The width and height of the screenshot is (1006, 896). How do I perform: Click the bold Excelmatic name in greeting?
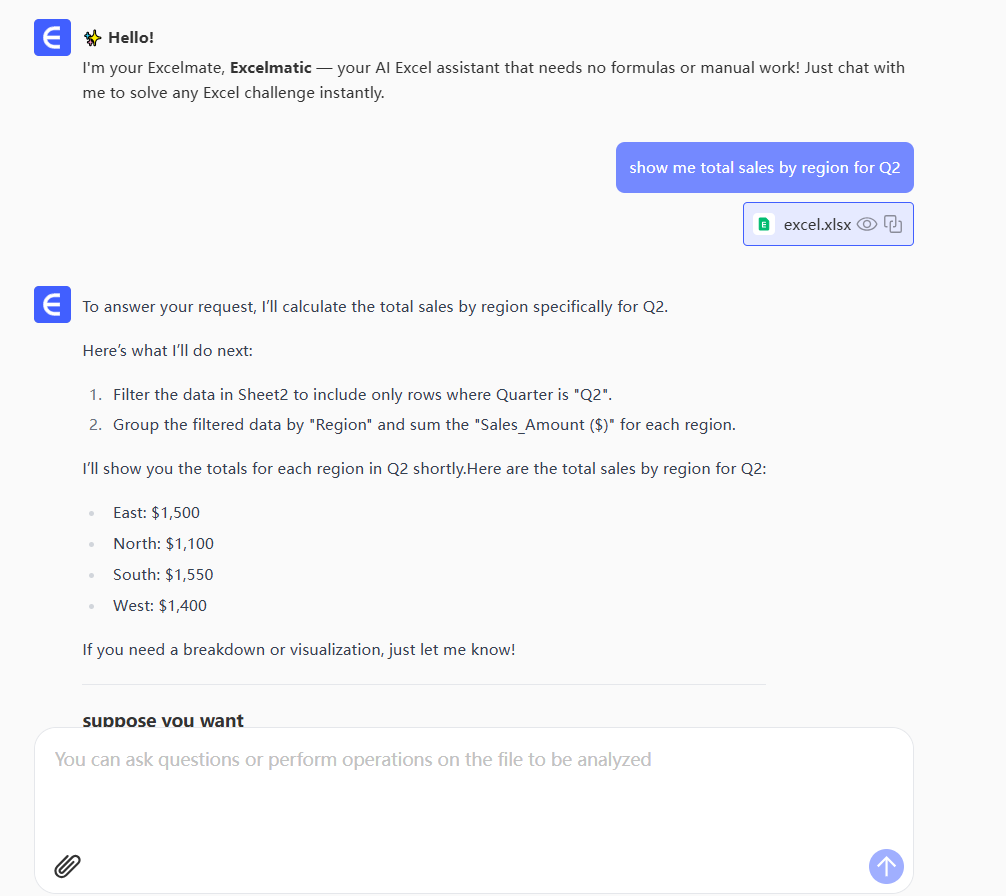(270, 68)
